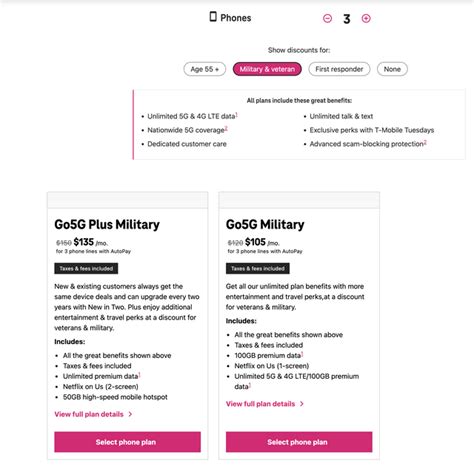Open footnote on Unlimited 5G & 4G LTE data
Image resolution: width=474 pixels, height=469 pixels.
[237, 114]
